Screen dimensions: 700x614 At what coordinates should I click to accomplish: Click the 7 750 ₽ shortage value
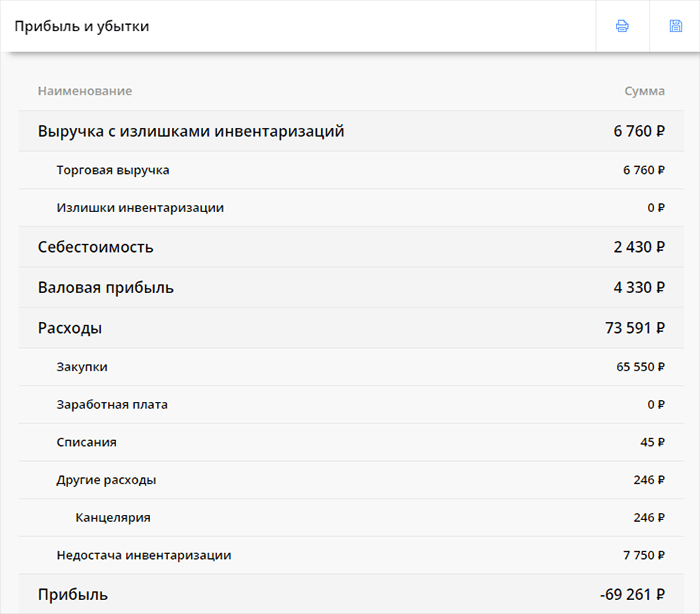coord(644,555)
